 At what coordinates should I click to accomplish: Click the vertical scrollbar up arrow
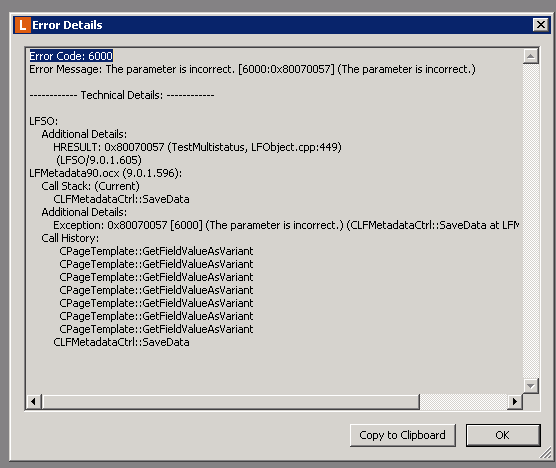[x=531, y=56]
